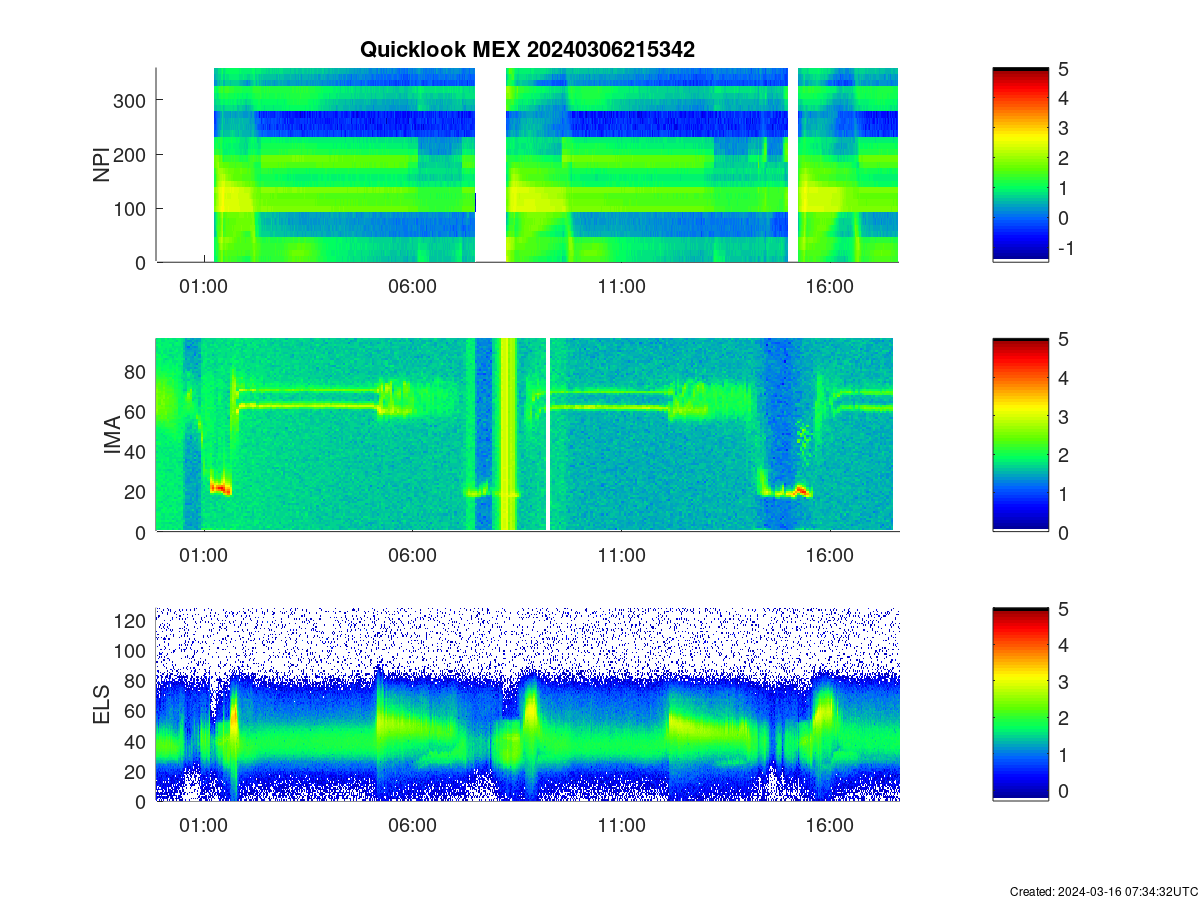Click IMA panel's '06:00' time tick label
The height and width of the screenshot is (900, 1200).
(413, 557)
